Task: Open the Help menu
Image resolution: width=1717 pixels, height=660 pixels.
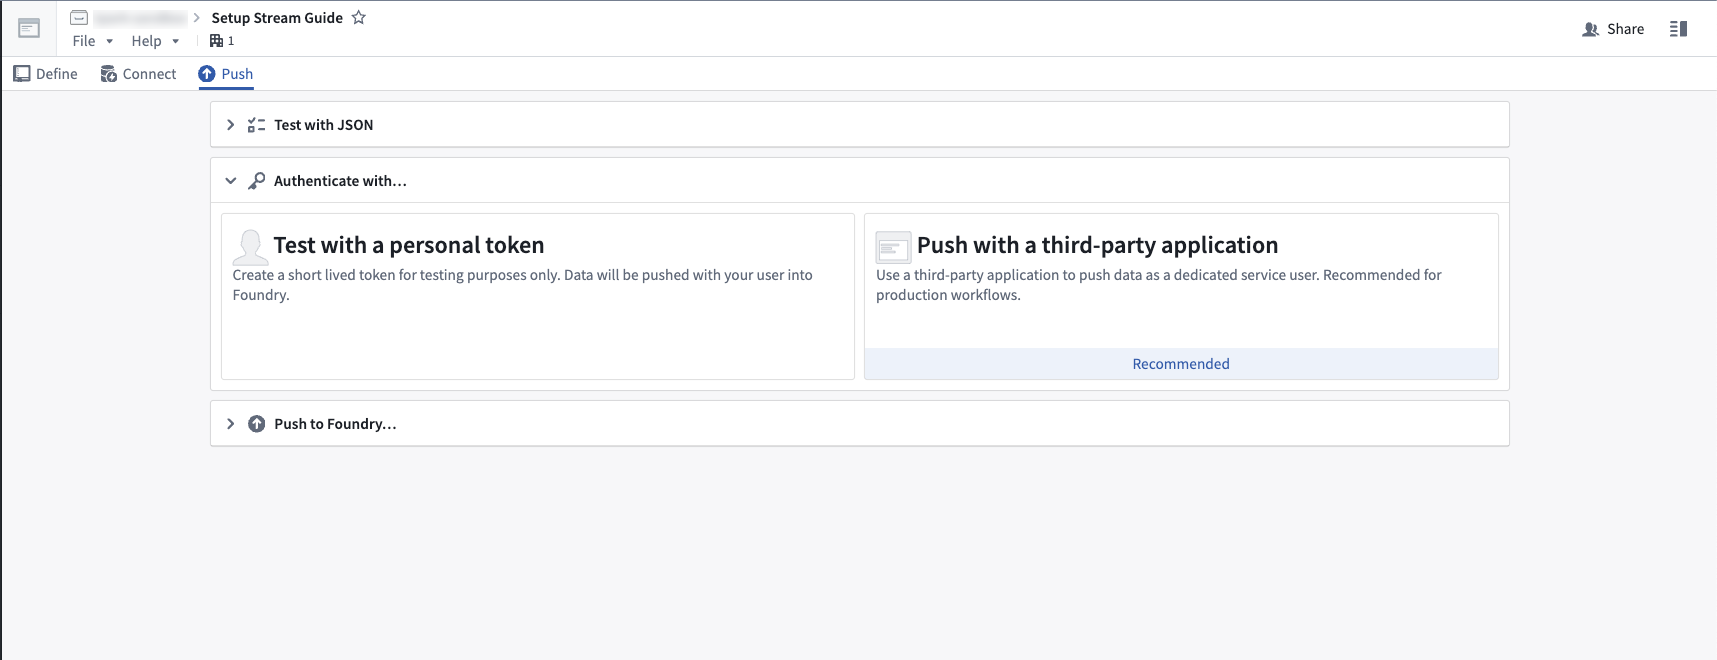Action: [154, 41]
